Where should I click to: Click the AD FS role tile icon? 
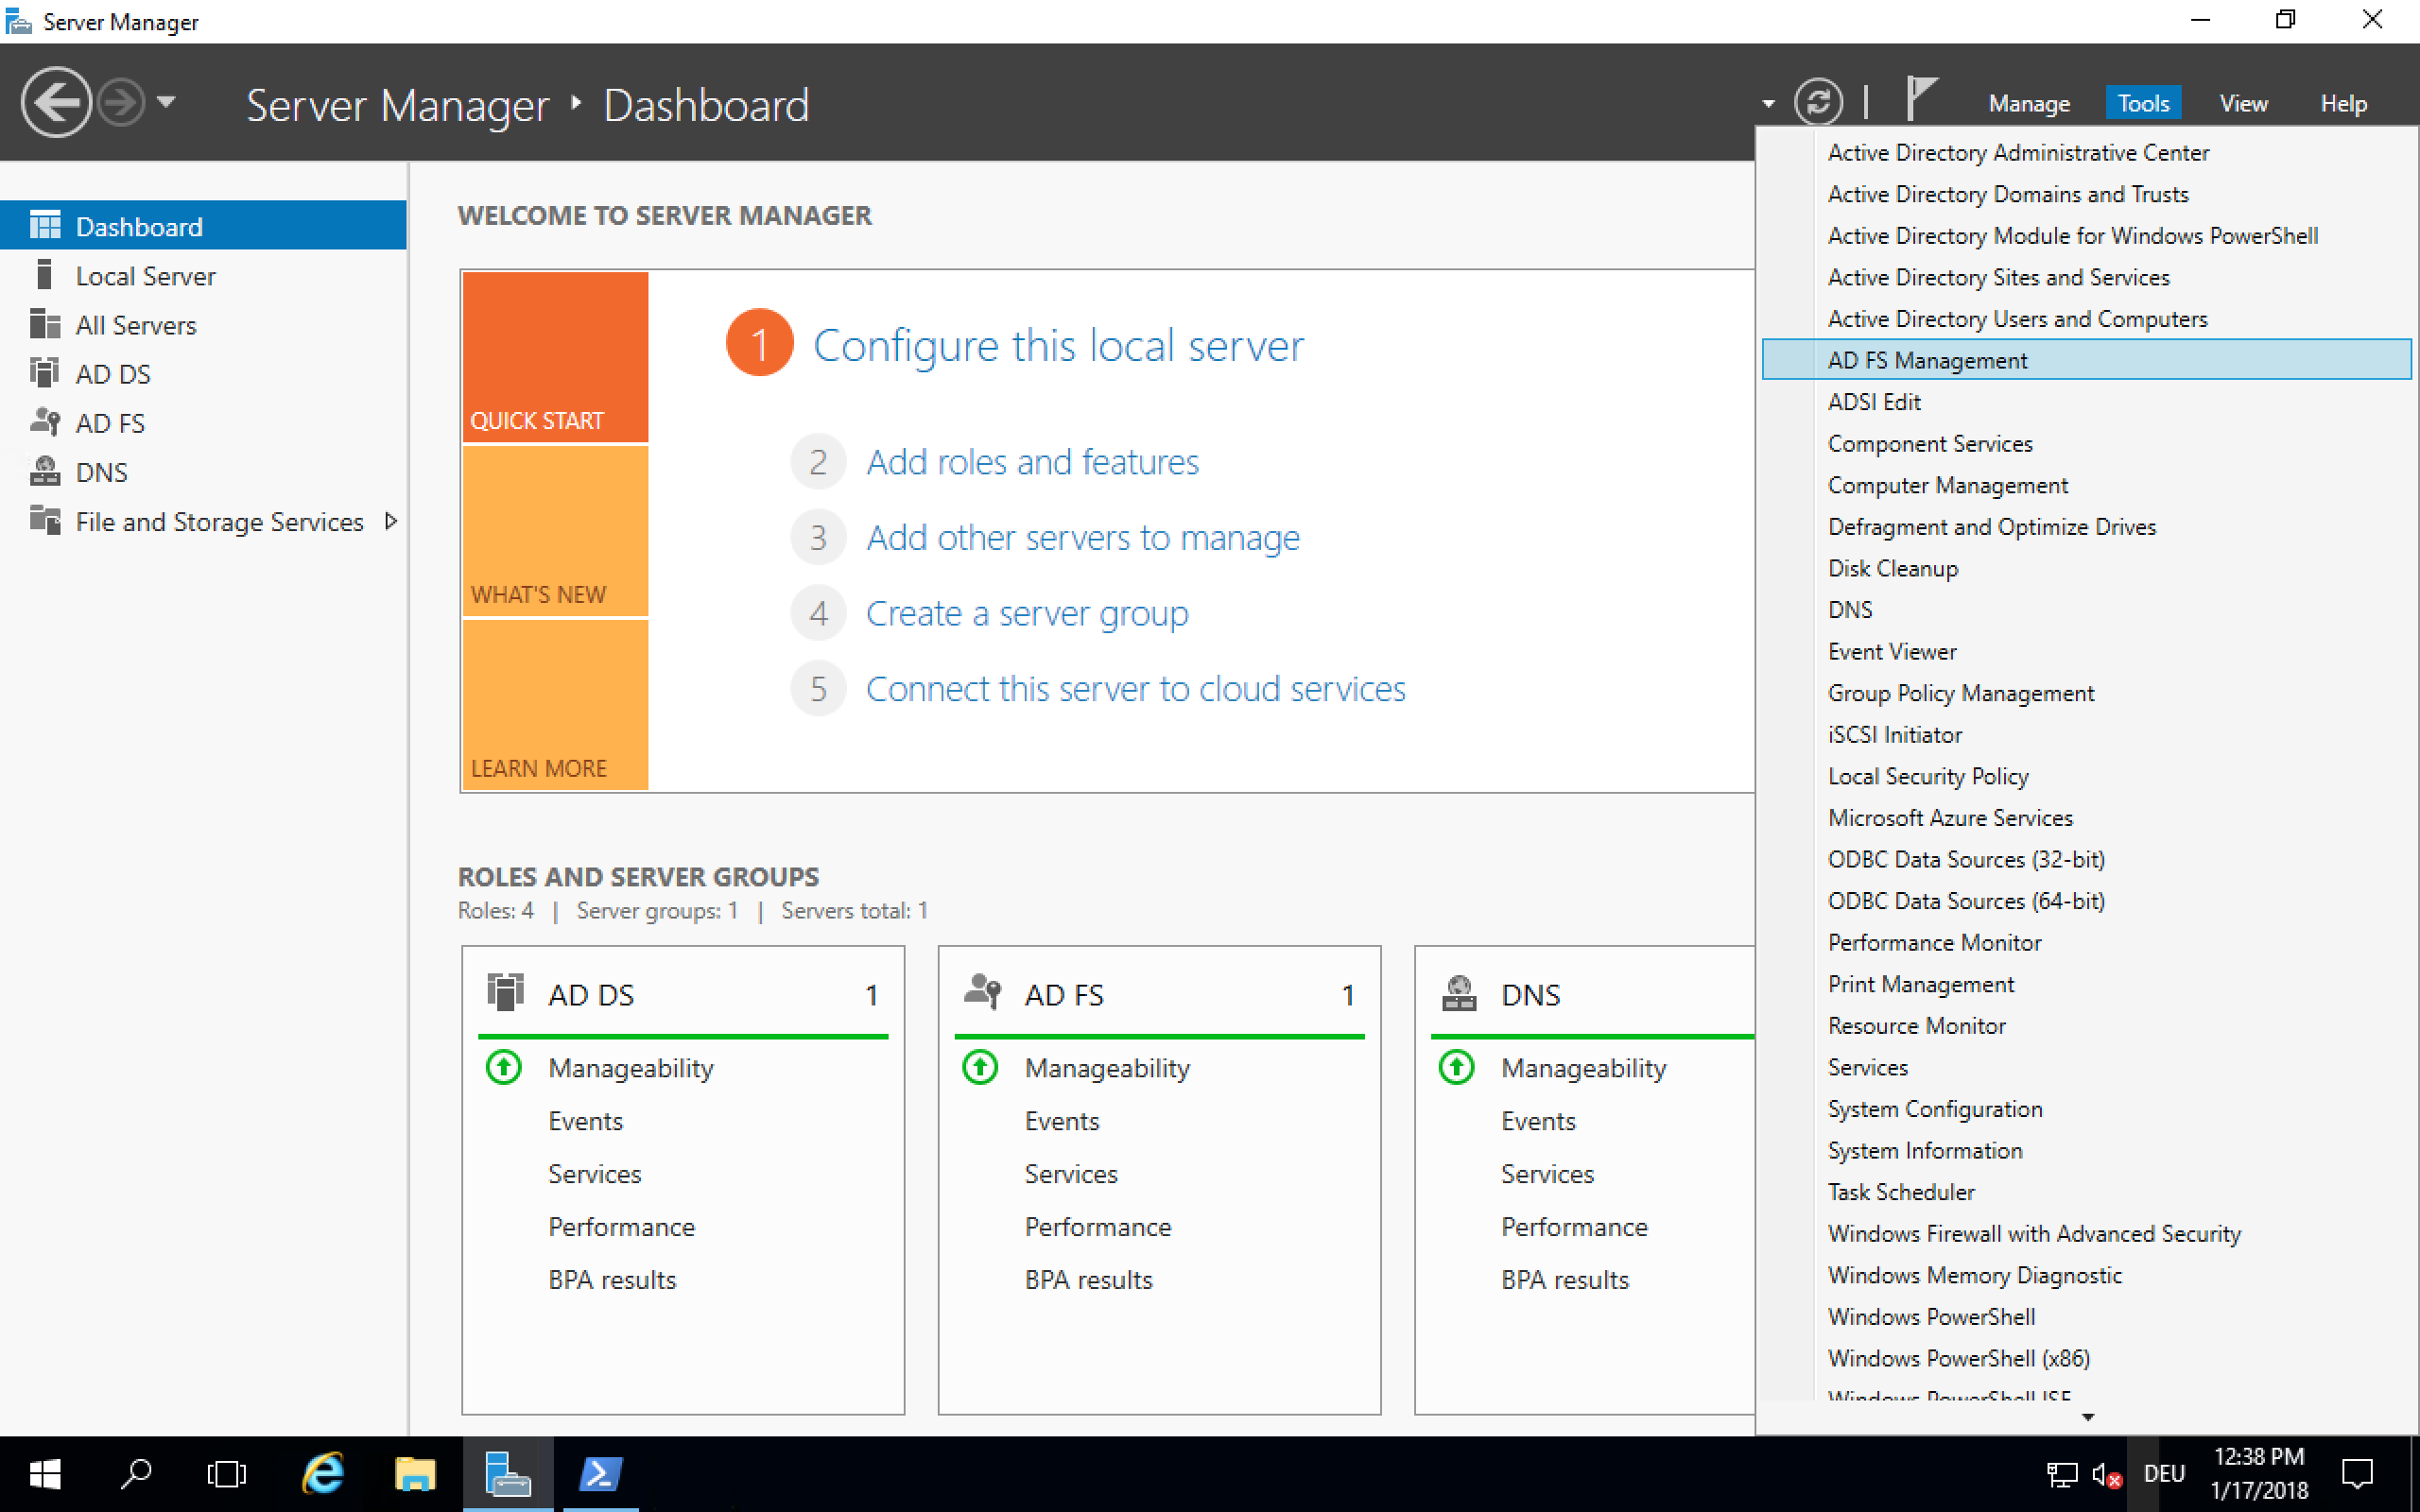pyautogui.click(x=982, y=993)
